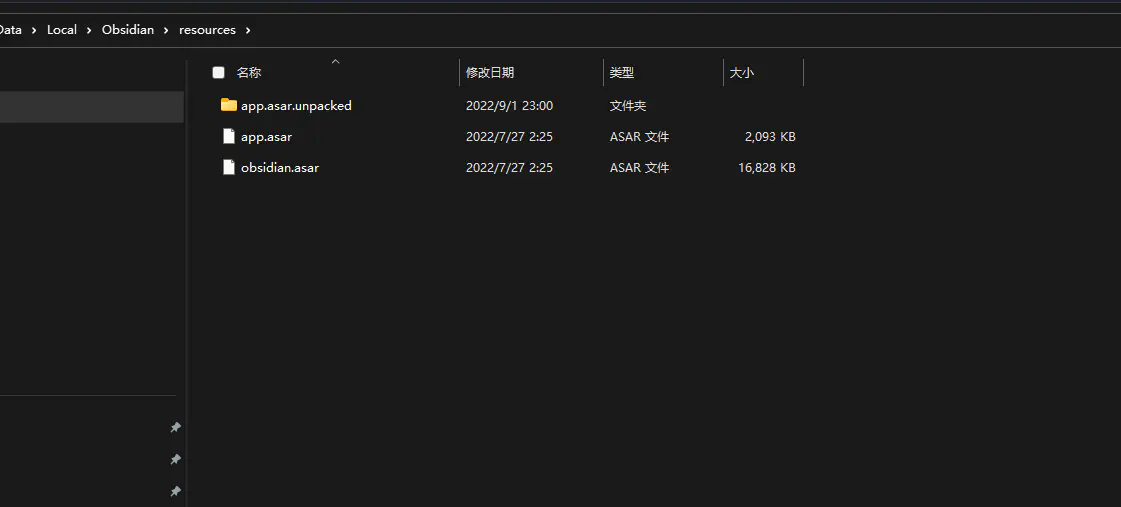1121x507 pixels.
Task: Expand the chevron after Obsidian breadcrumb
Action: (167, 30)
